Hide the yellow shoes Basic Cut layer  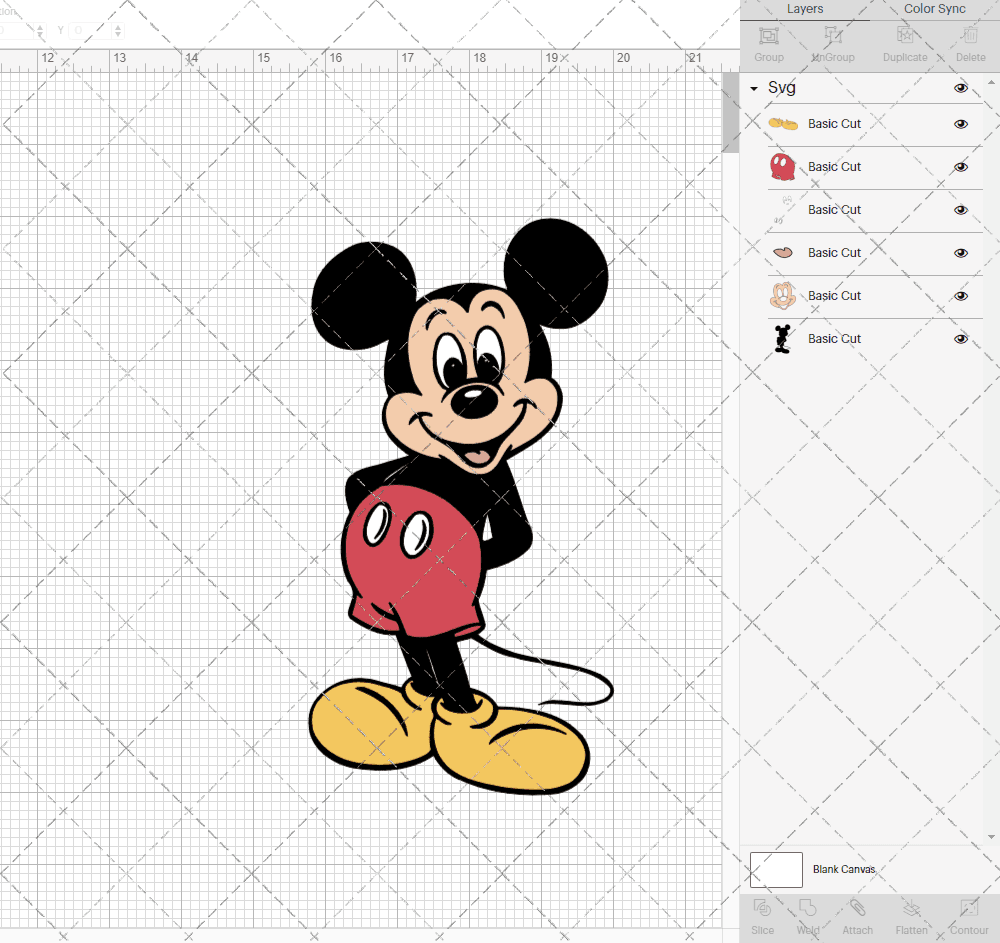tap(961, 123)
